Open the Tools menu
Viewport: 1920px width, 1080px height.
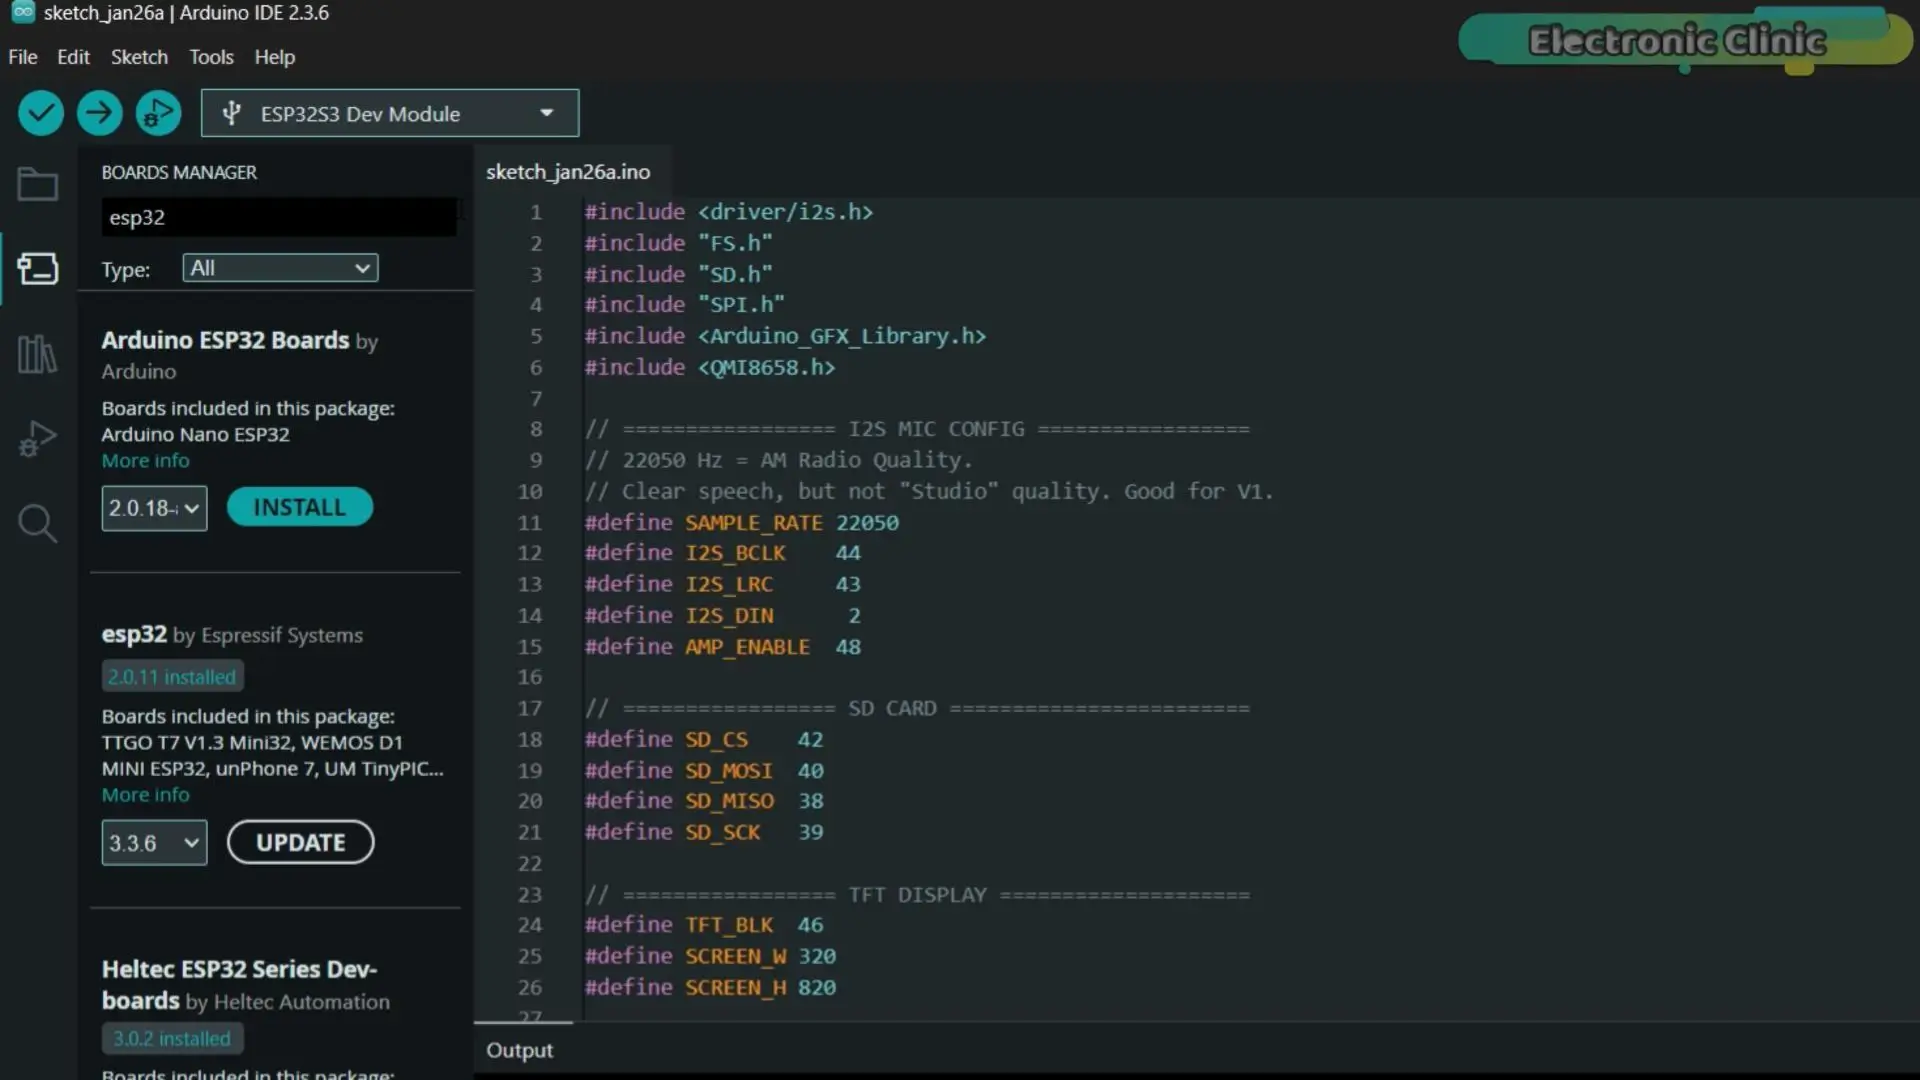coord(211,57)
